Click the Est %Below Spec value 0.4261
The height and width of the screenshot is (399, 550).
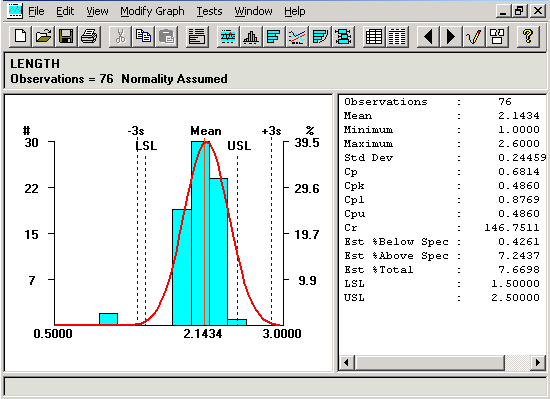[519, 242]
